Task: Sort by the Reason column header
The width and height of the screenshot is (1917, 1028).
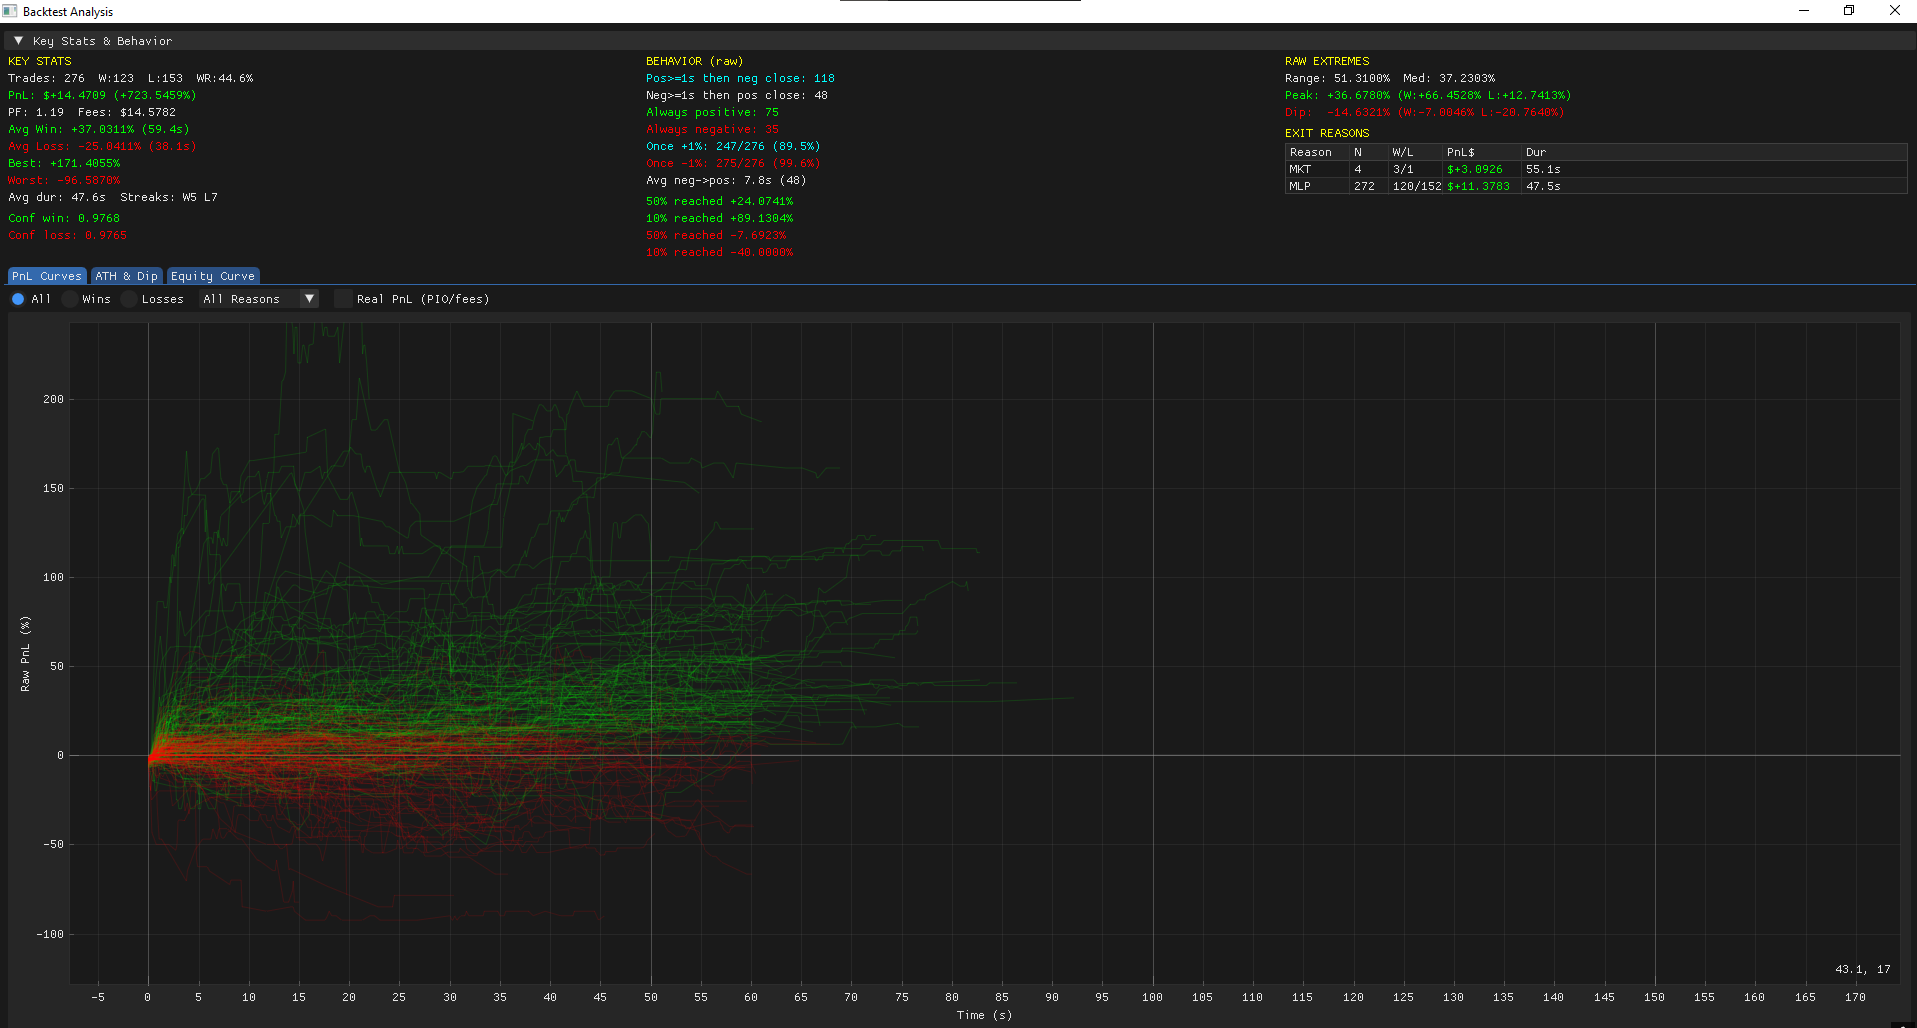Action: pos(1312,152)
